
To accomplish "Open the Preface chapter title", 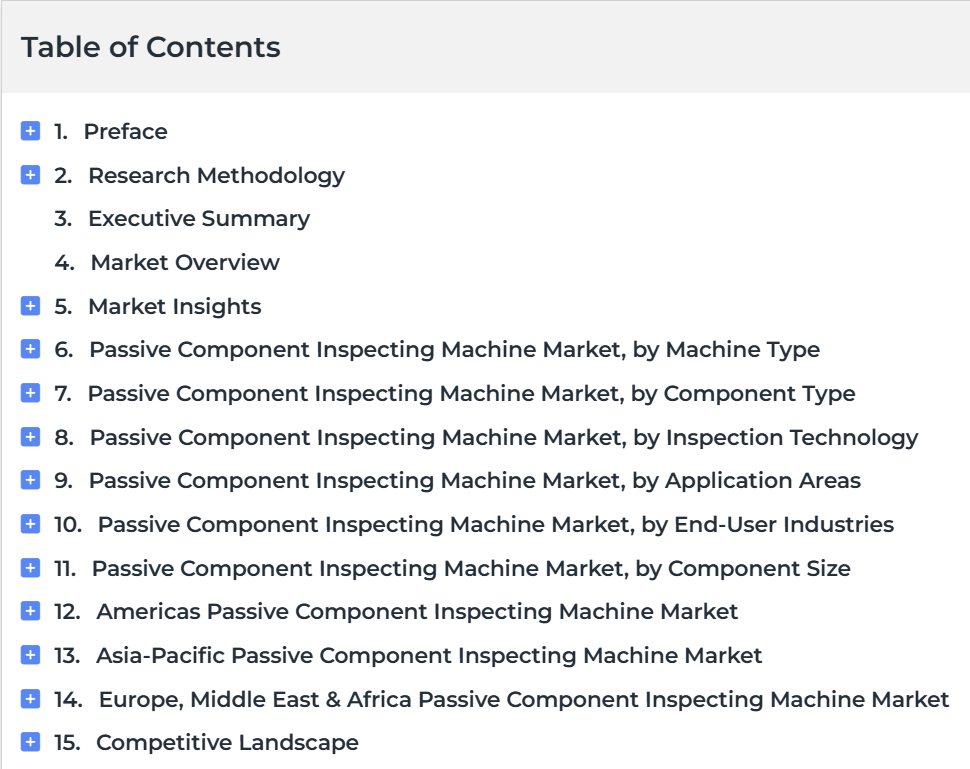I will (126, 132).
